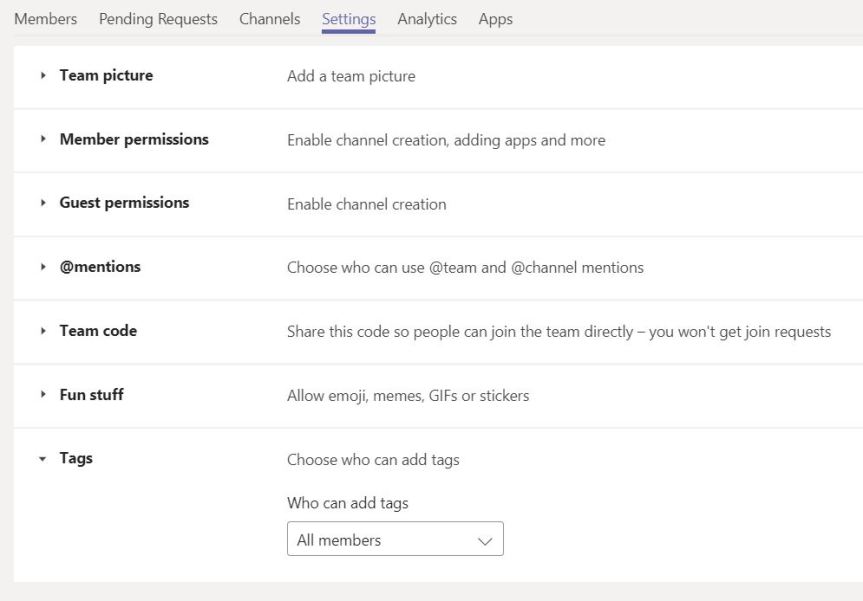Click the 'Add a team picture' description
The image size is (863, 601).
tap(351, 76)
